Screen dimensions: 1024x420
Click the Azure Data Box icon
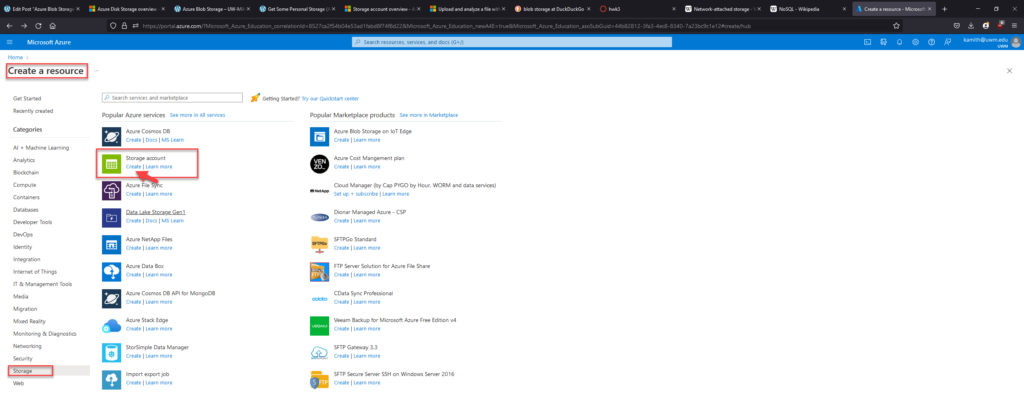coord(111,272)
